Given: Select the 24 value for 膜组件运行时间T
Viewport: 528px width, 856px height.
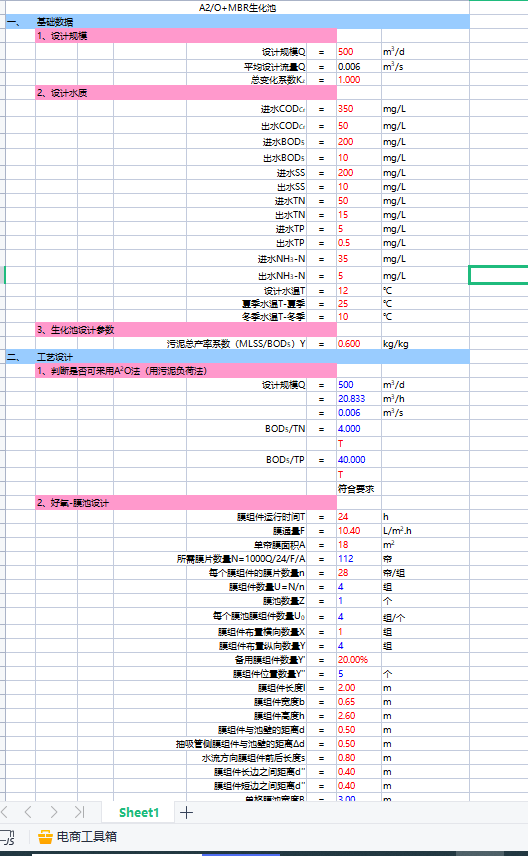Looking at the screenshot, I should [359, 517].
